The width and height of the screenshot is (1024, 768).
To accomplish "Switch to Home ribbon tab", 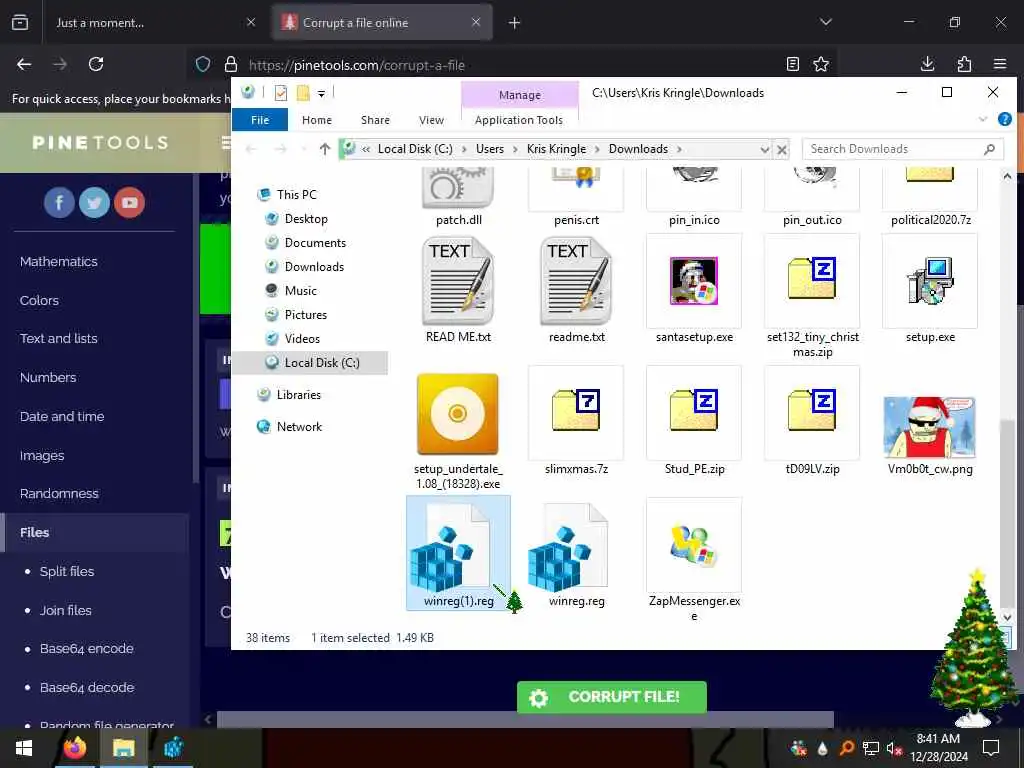I will (317, 120).
